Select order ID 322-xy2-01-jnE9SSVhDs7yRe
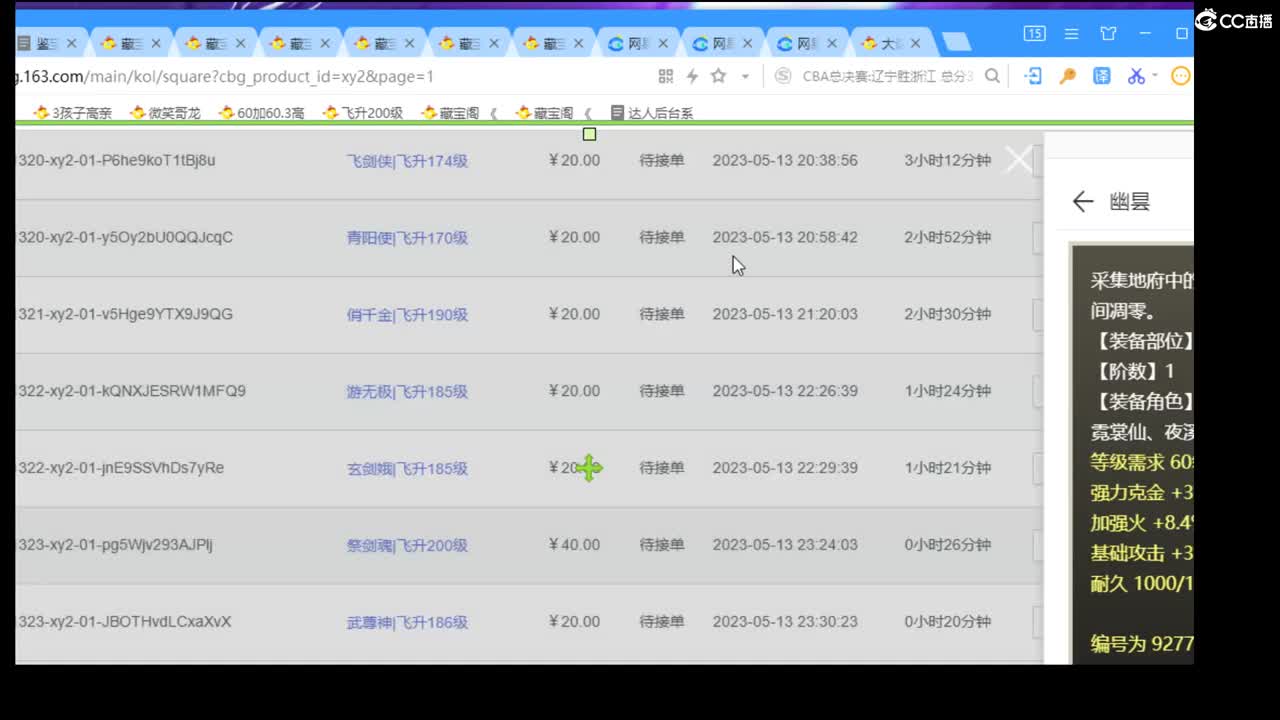The width and height of the screenshot is (1280, 720). pyautogui.click(x=121, y=468)
